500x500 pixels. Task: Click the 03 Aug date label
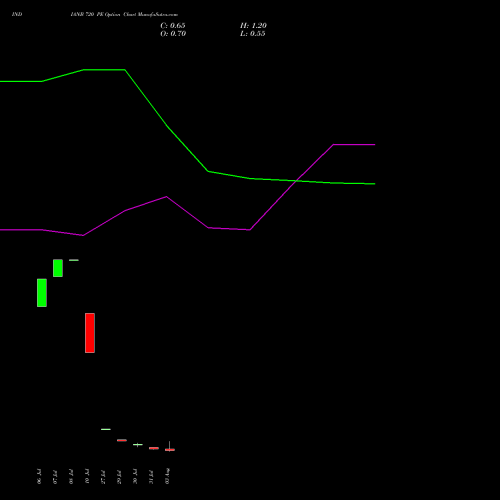click(168, 476)
